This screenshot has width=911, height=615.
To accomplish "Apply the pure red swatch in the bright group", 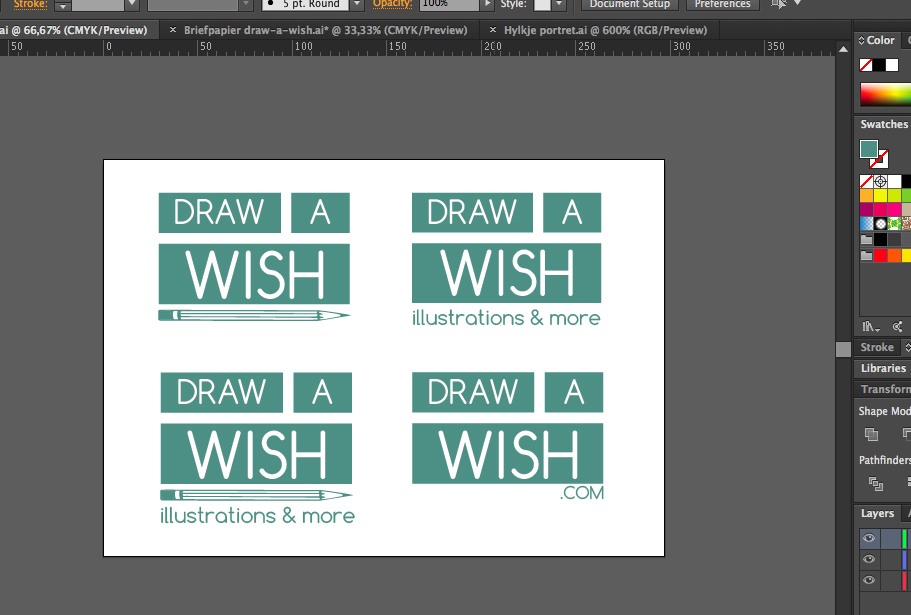I will coord(881,255).
